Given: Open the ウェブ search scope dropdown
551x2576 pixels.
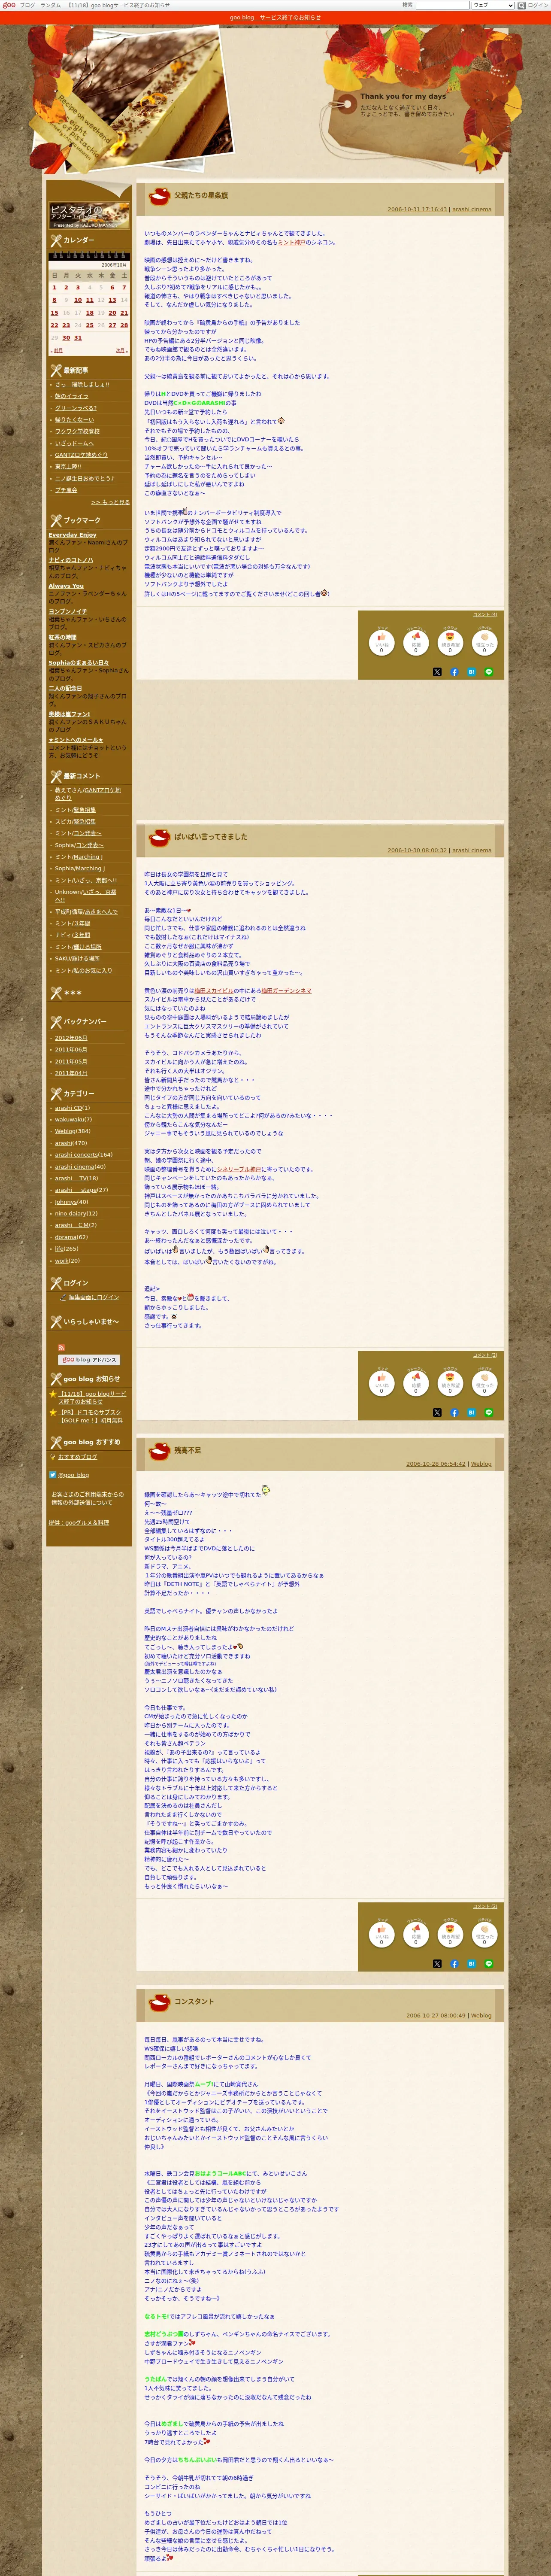Looking at the screenshot, I should [493, 5].
